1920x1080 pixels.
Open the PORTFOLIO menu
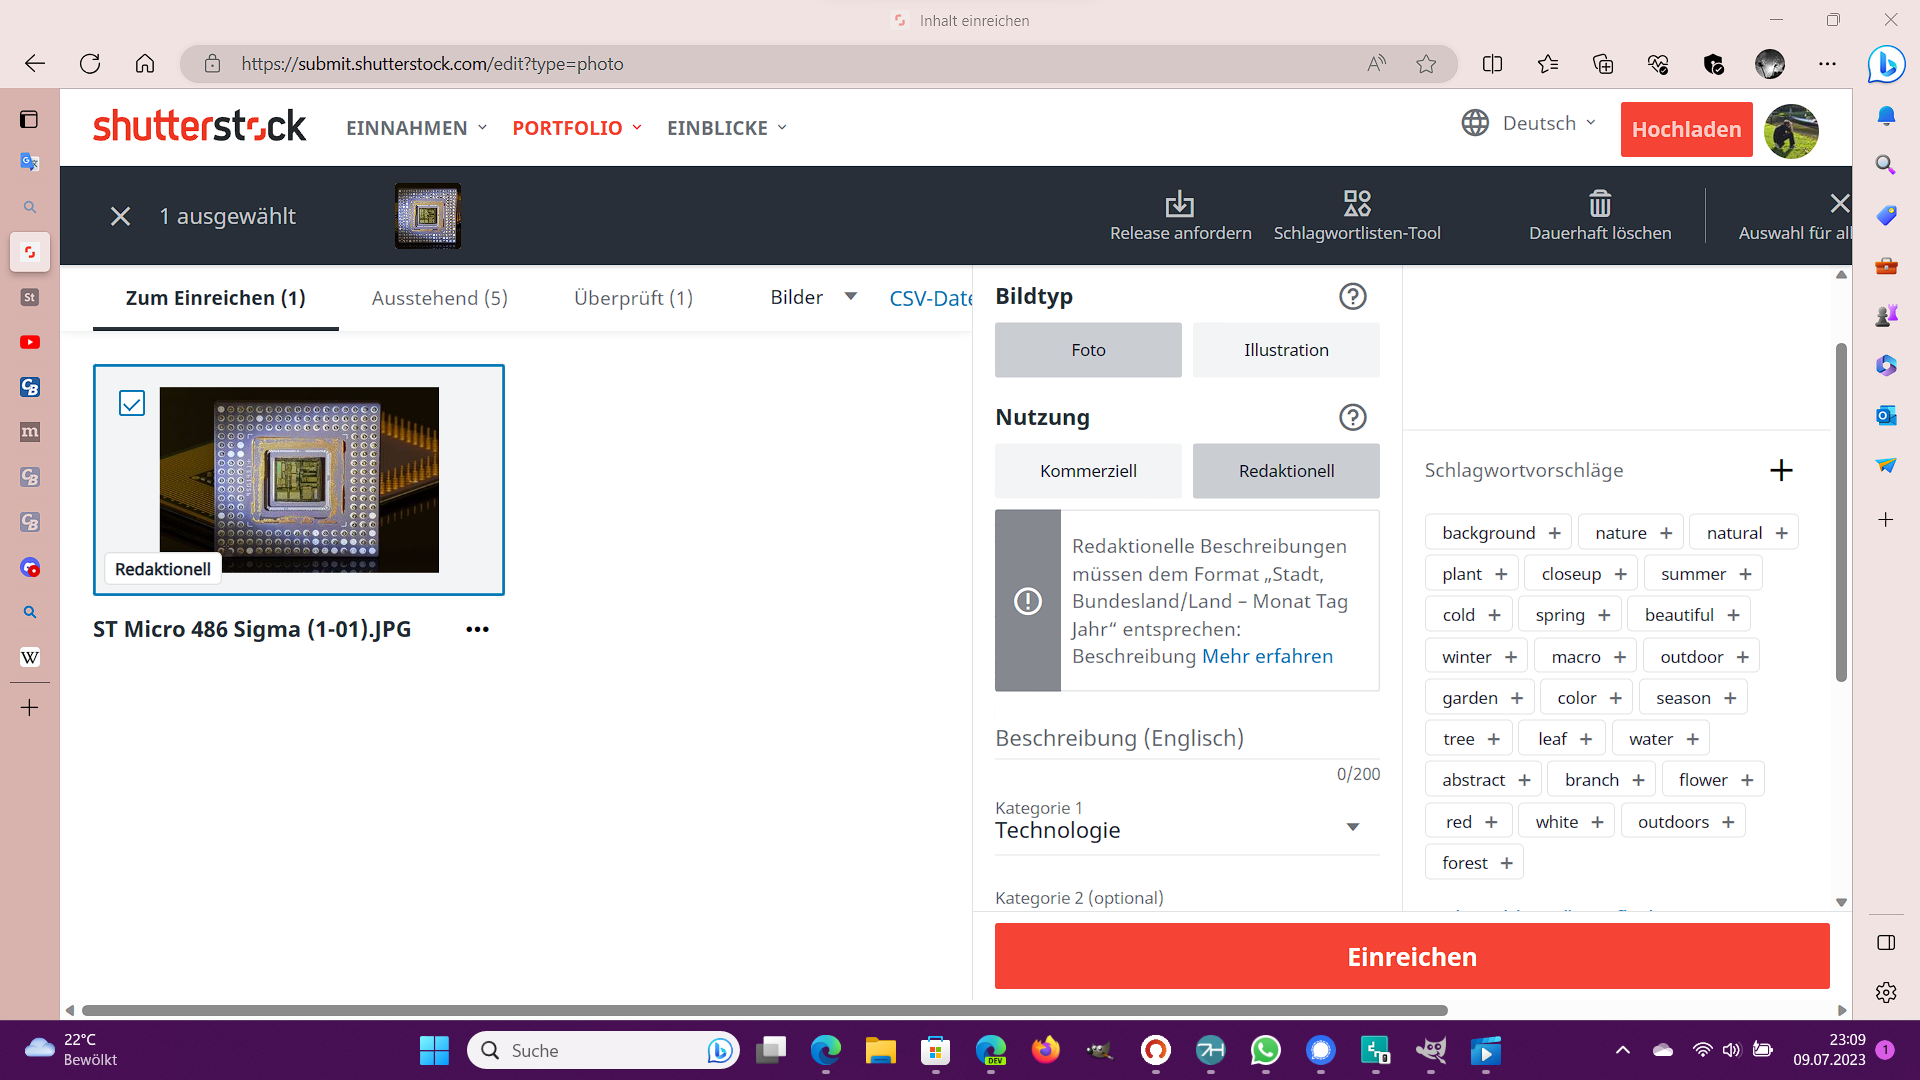[576, 127]
